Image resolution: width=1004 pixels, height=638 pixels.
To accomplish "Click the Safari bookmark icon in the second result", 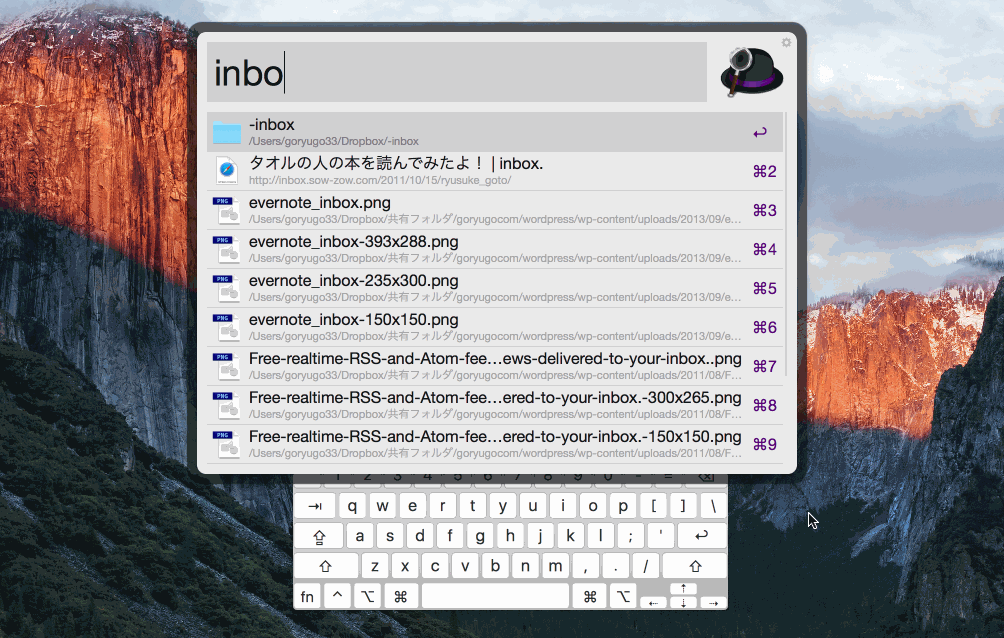I will (x=227, y=171).
